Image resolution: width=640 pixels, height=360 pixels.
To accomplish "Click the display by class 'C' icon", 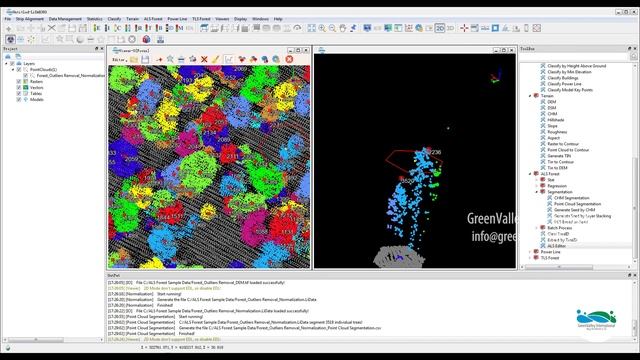I will click(x=118, y=28).
